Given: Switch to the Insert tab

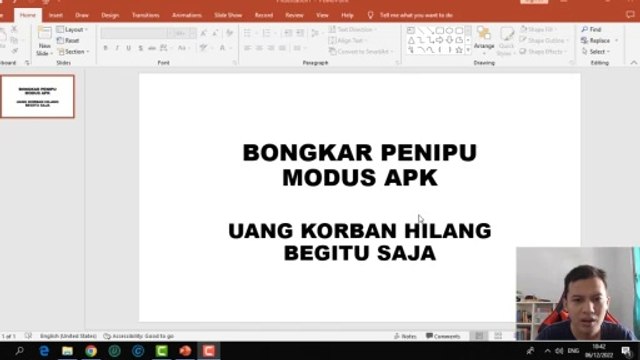Looking at the screenshot, I should pos(56,15).
